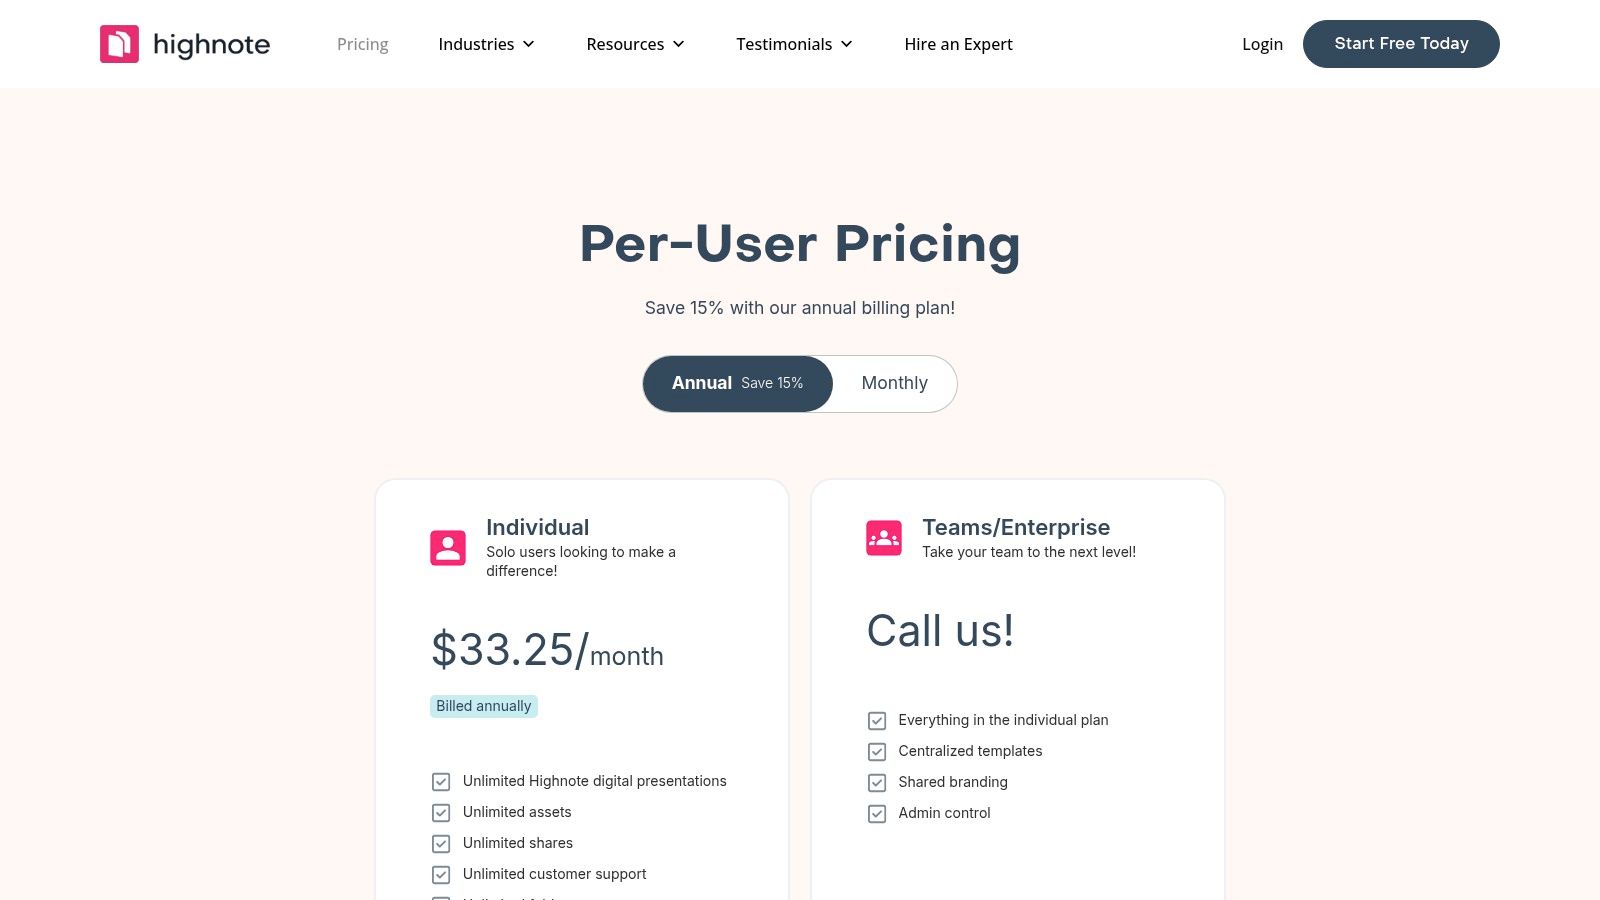
Task: Click checkmark icon beside Centralized templates
Action: (877, 752)
